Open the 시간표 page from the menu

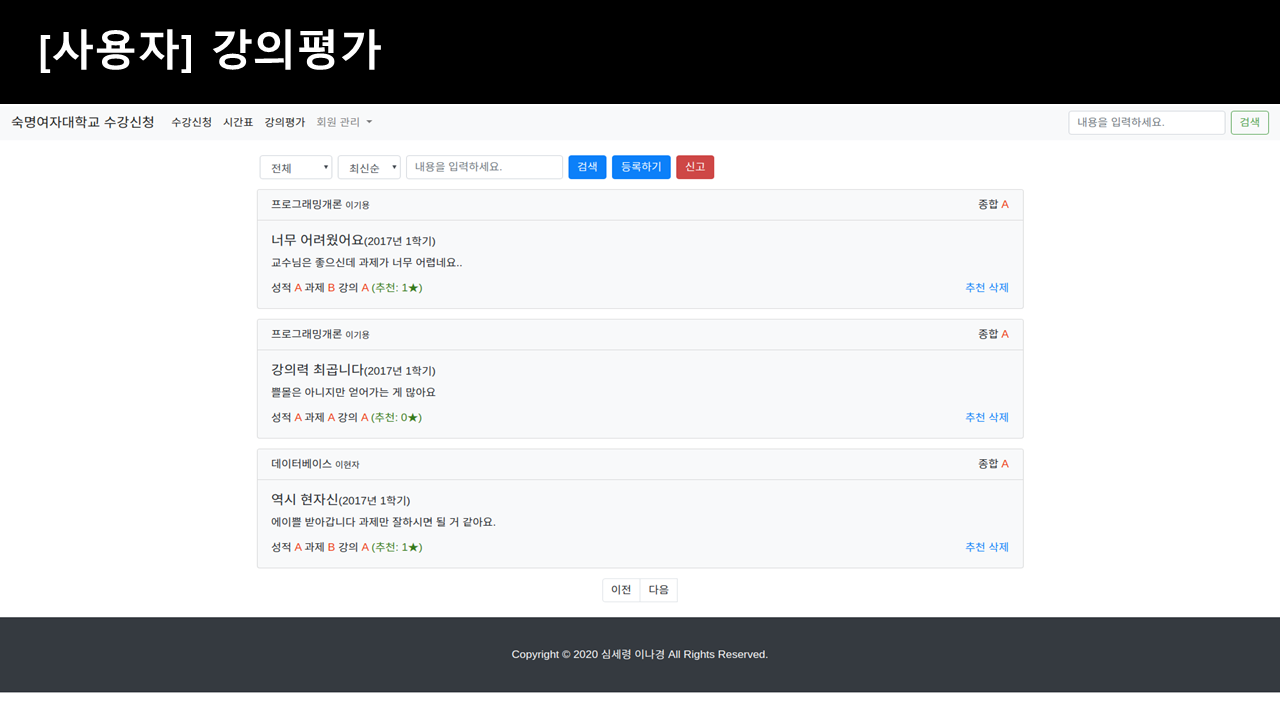tap(237, 122)
